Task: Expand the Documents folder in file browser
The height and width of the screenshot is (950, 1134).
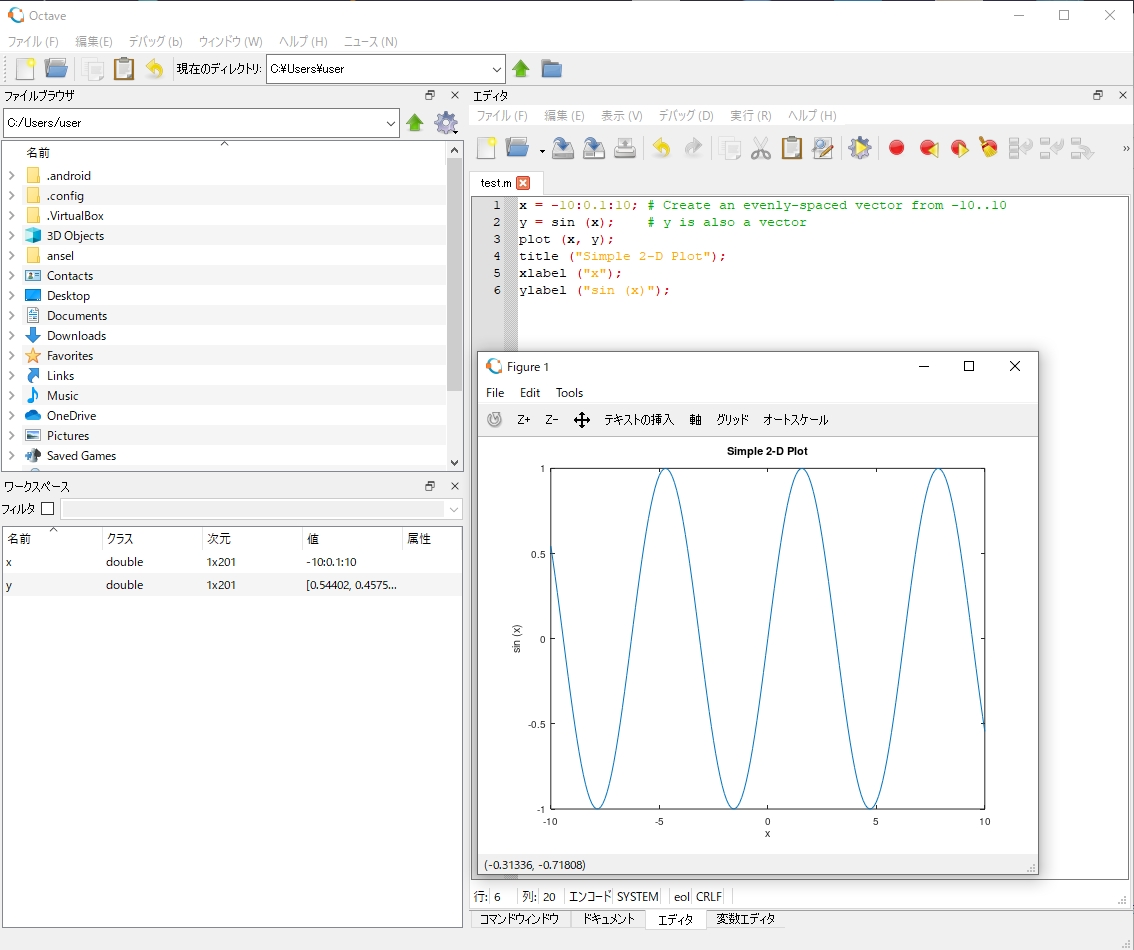Action: pos(11,316)
